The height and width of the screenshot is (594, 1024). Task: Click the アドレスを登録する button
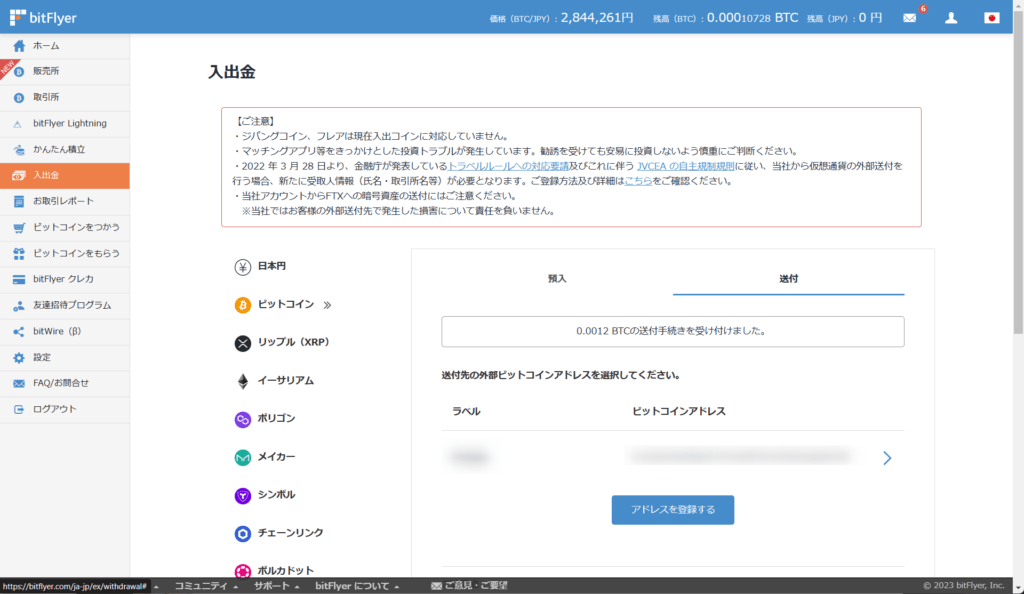click(673, 510)
